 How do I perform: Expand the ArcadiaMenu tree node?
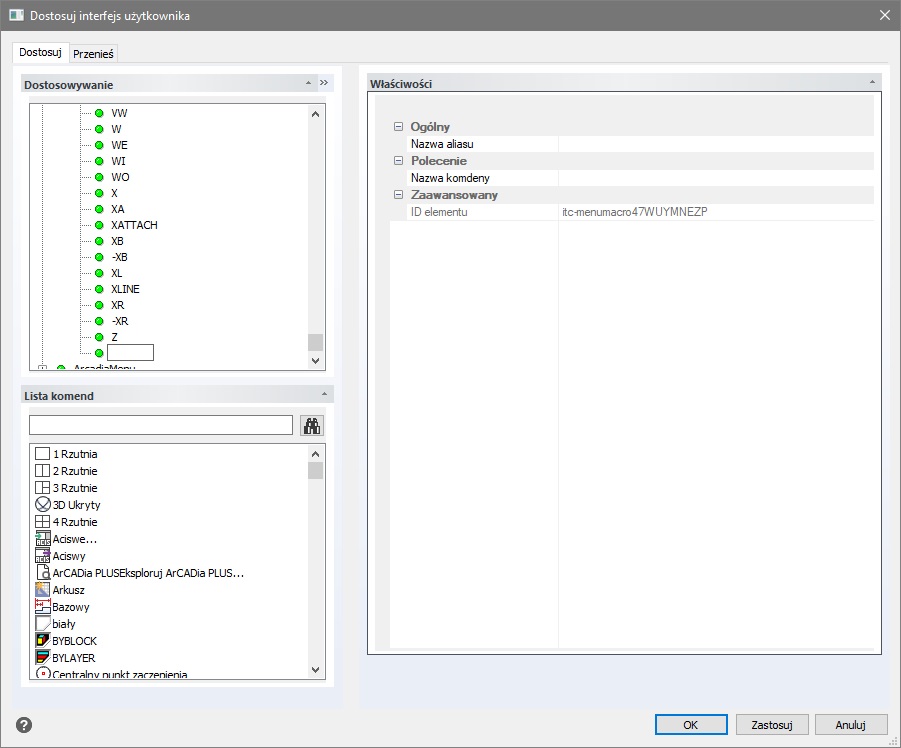42,369
